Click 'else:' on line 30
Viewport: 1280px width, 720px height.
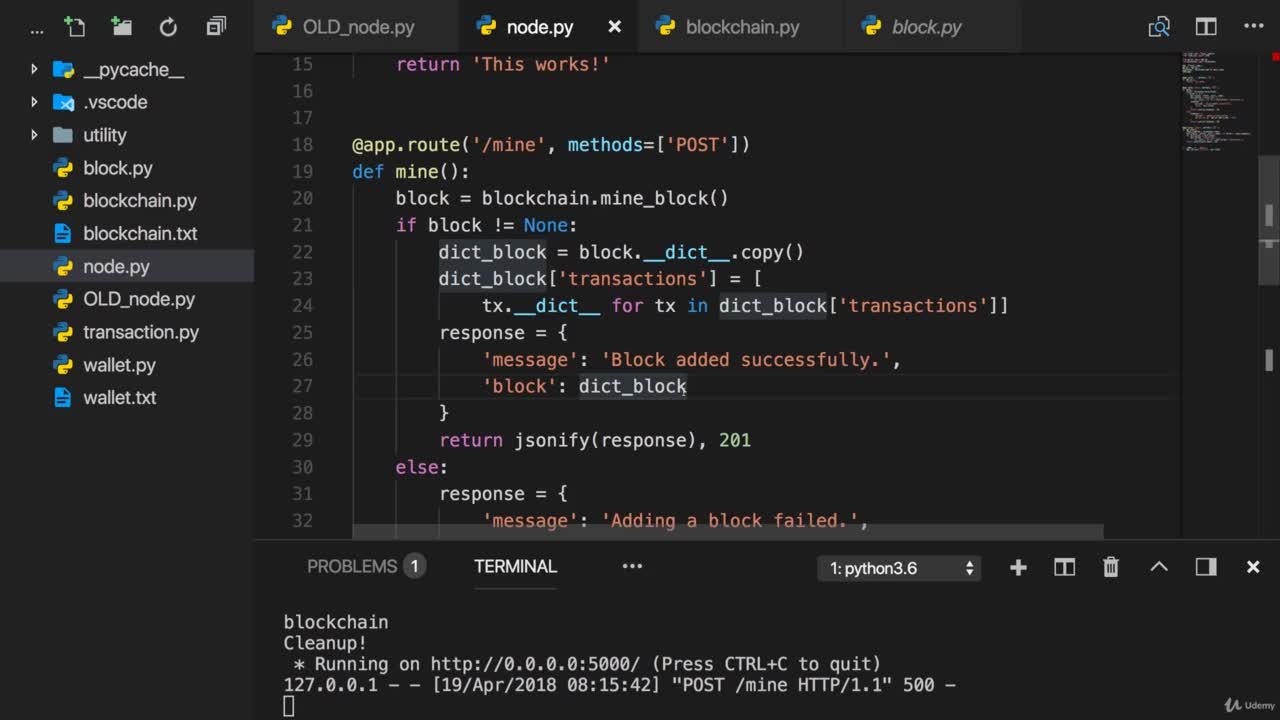coord(421,467)
